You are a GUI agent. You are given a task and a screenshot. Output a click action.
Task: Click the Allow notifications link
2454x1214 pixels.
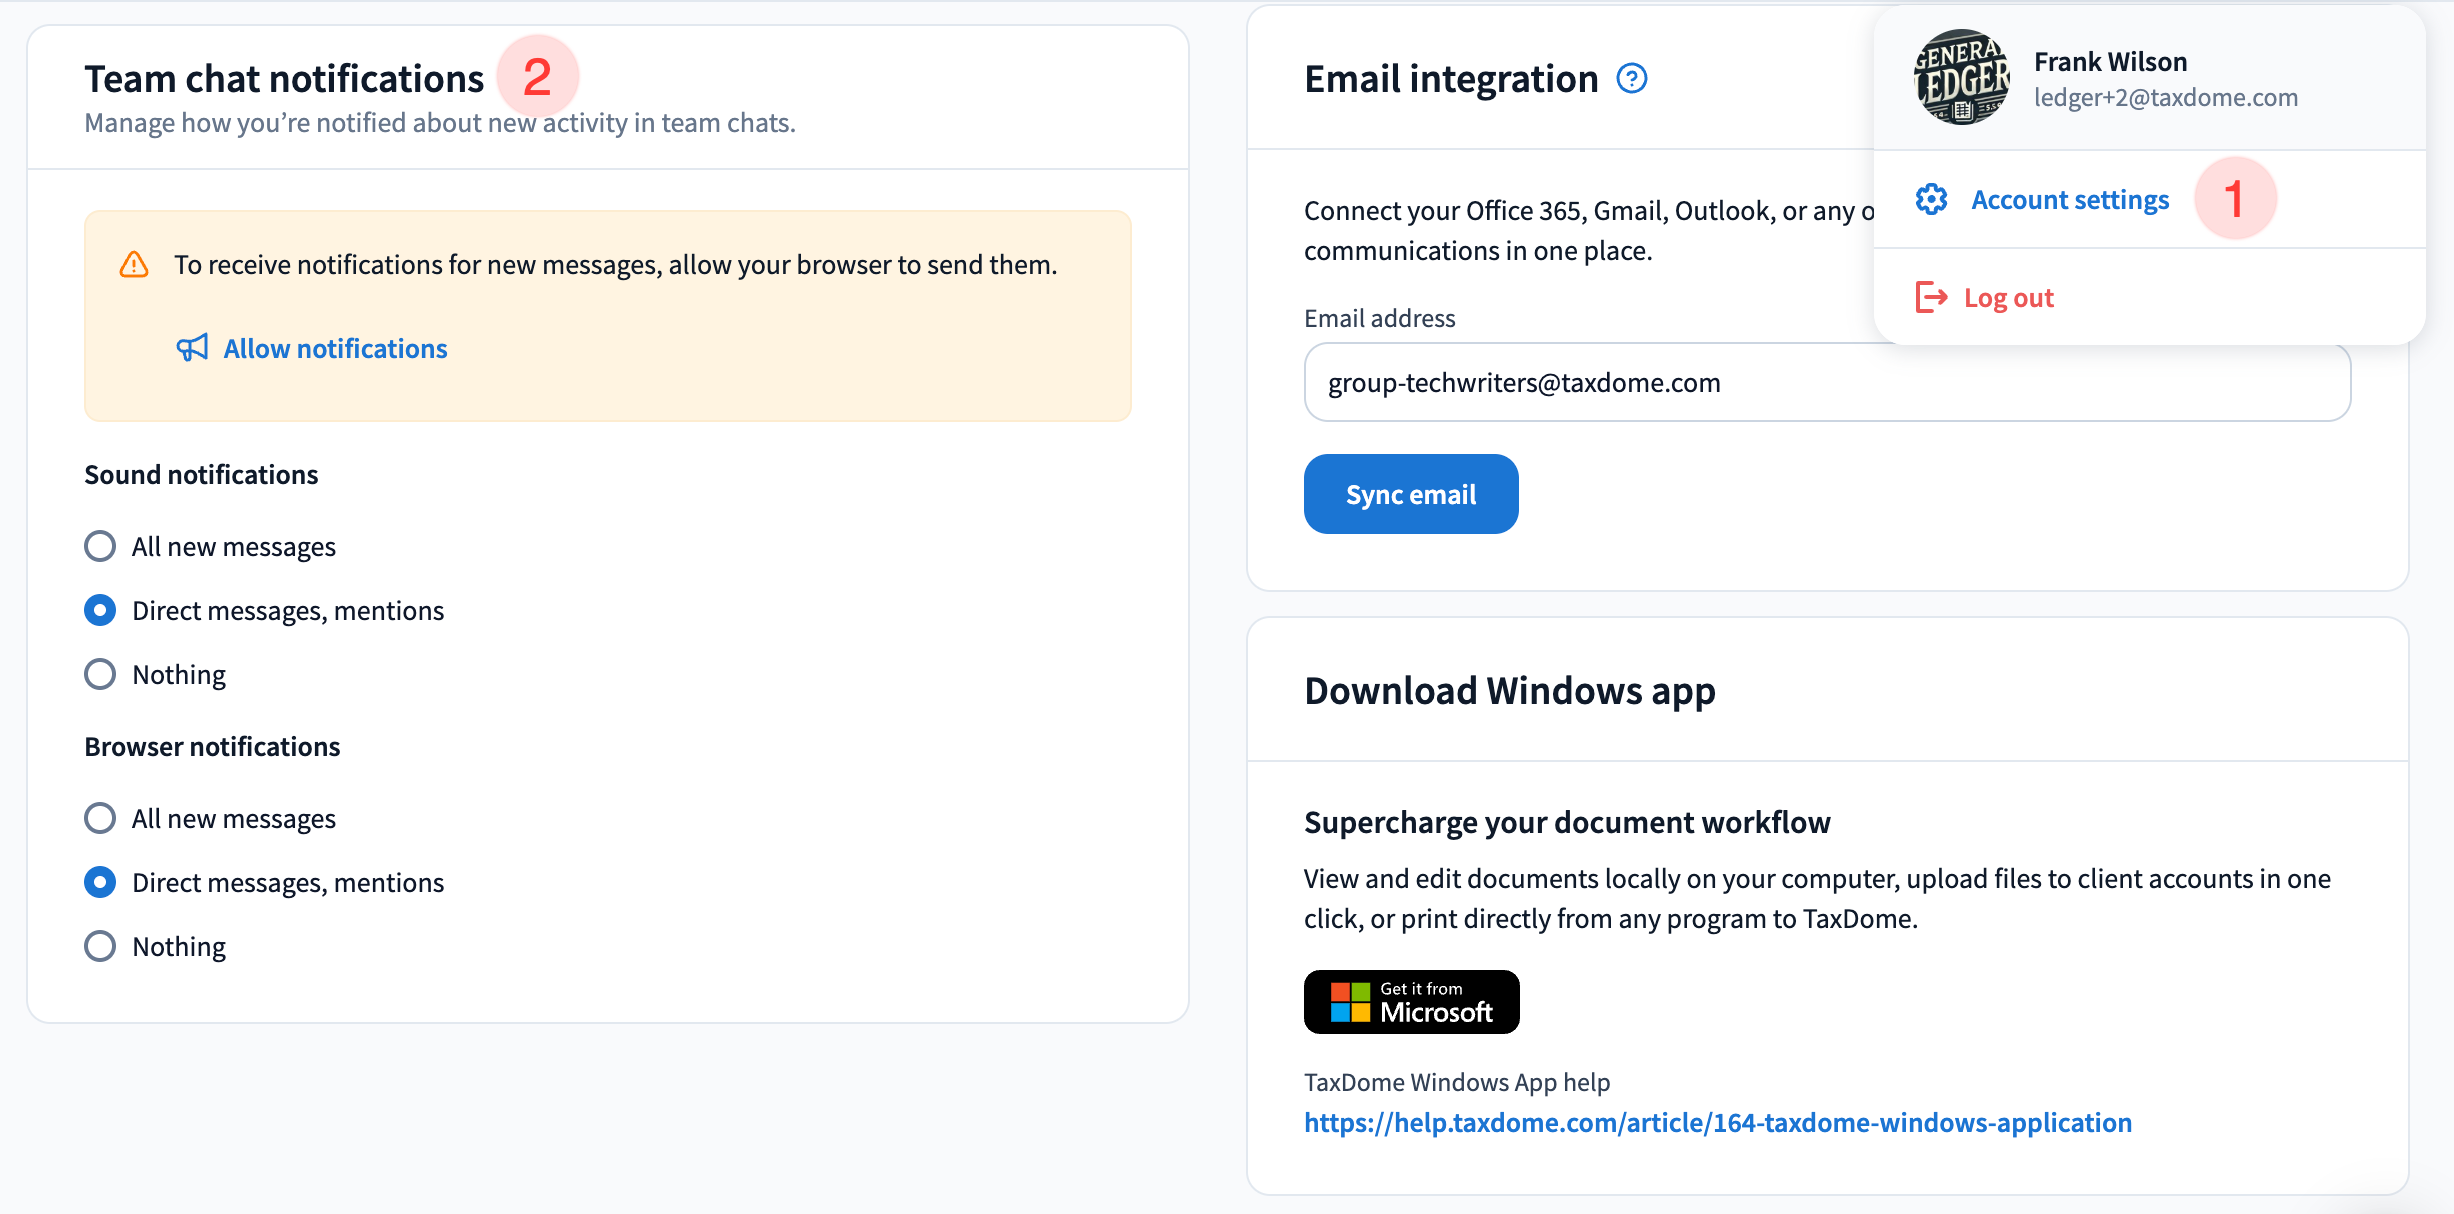pyautogui.click(x=335, y=349)
